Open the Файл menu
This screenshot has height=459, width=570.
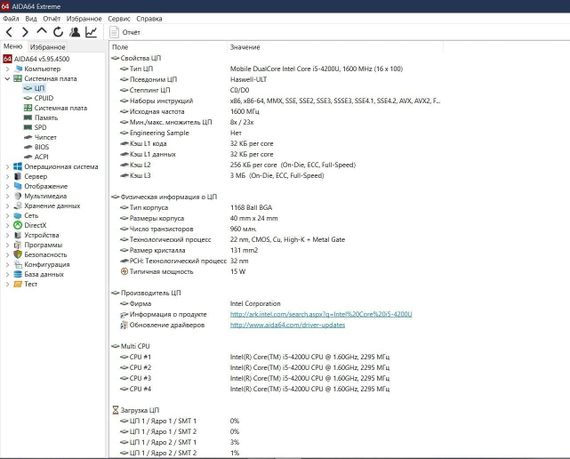click(11, 19)
